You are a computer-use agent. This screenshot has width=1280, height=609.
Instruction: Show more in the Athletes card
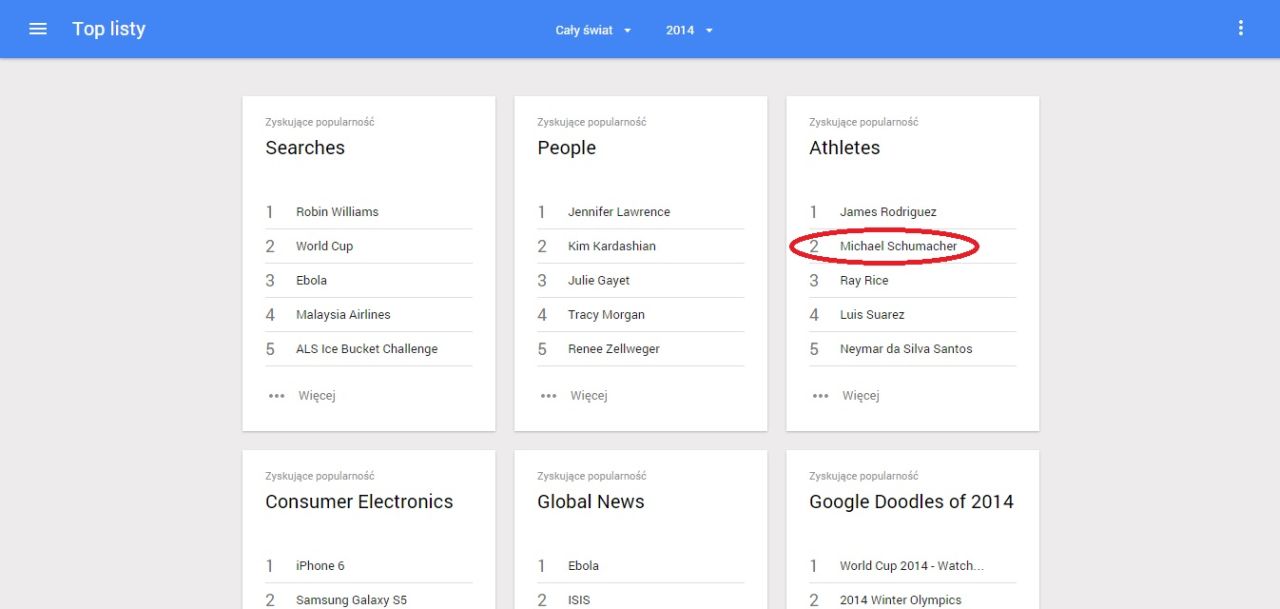coord(846,395)
